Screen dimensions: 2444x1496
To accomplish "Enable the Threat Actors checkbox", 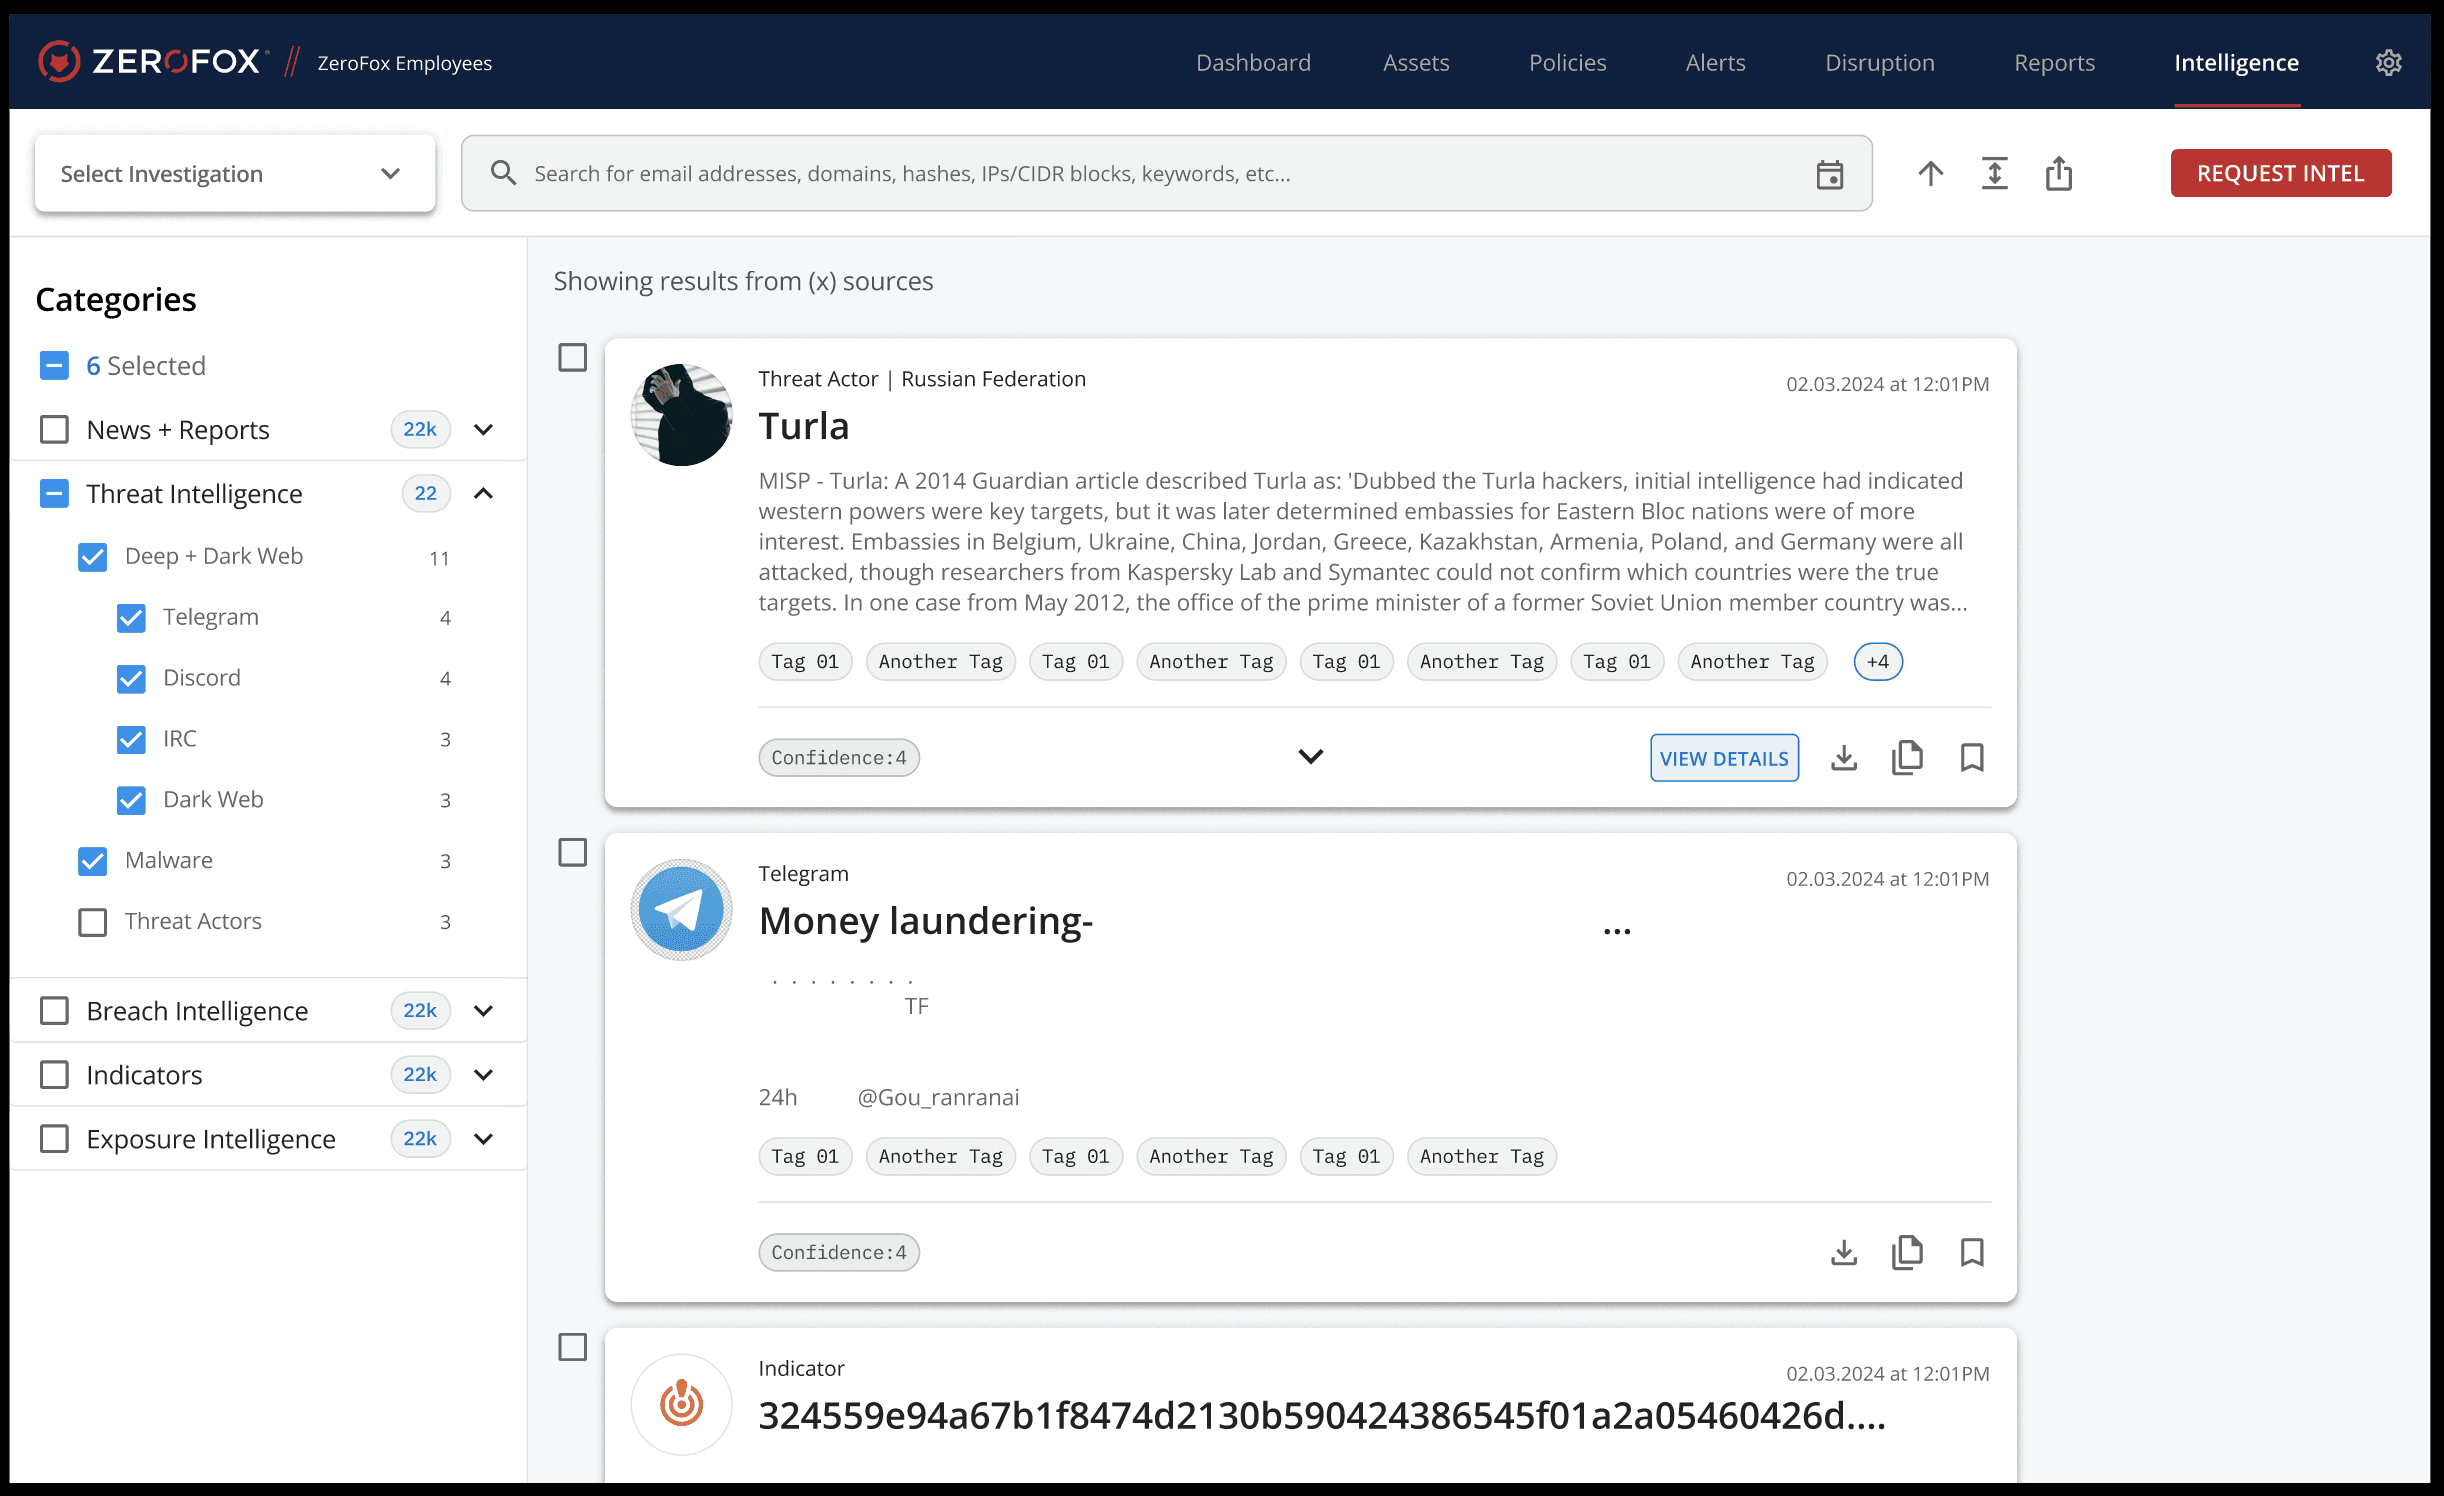I will (x=93, y=922).
